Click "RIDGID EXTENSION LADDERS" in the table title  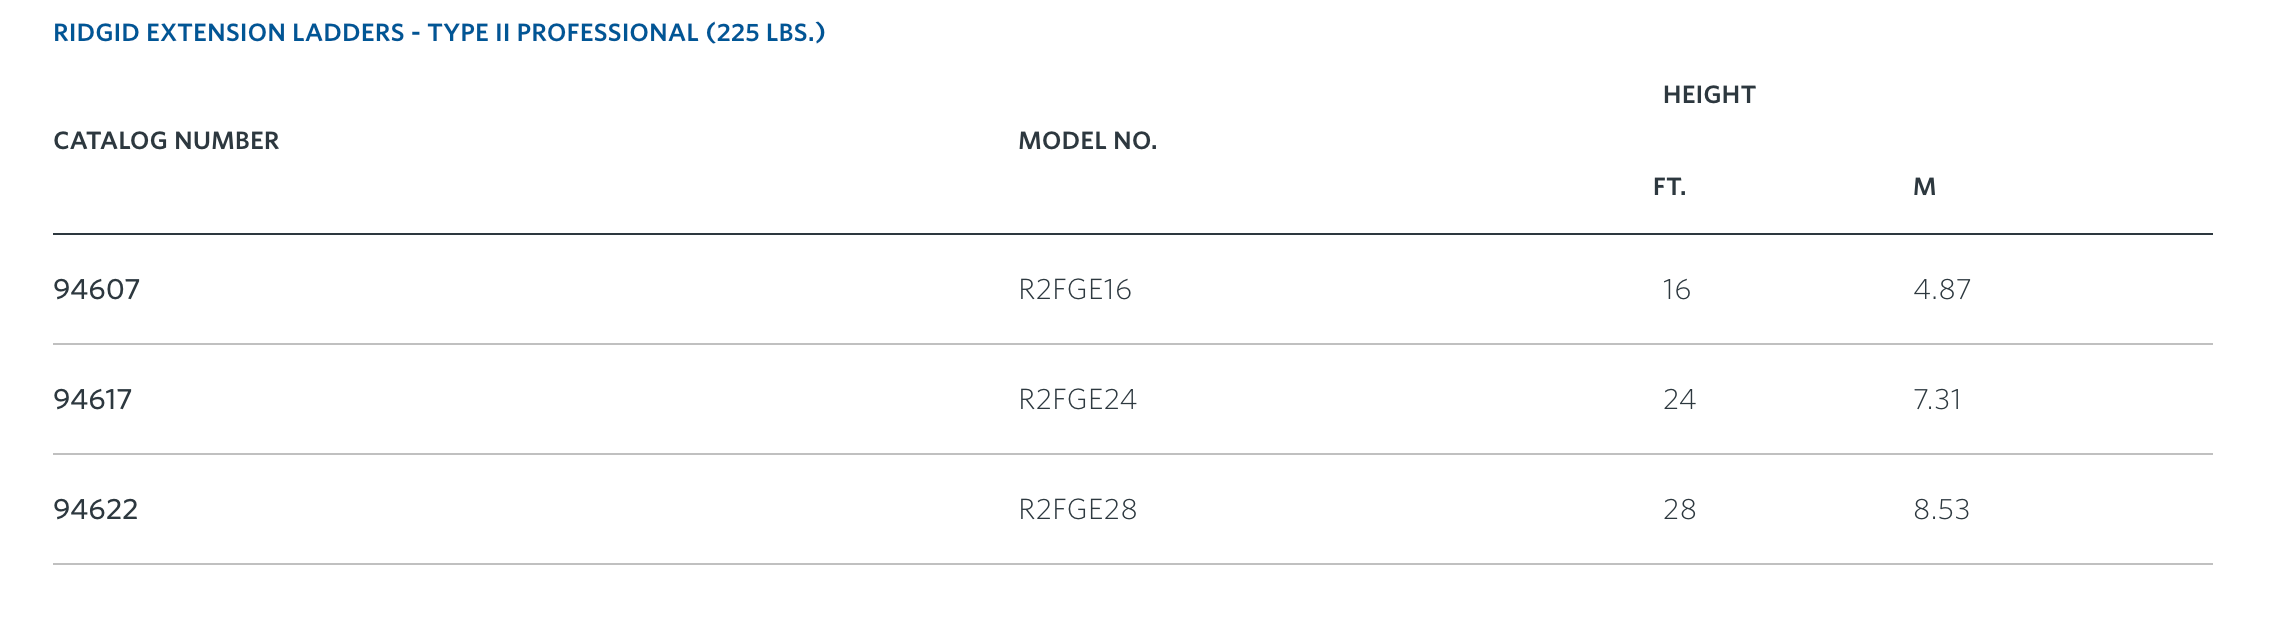[x=229, y=33]
